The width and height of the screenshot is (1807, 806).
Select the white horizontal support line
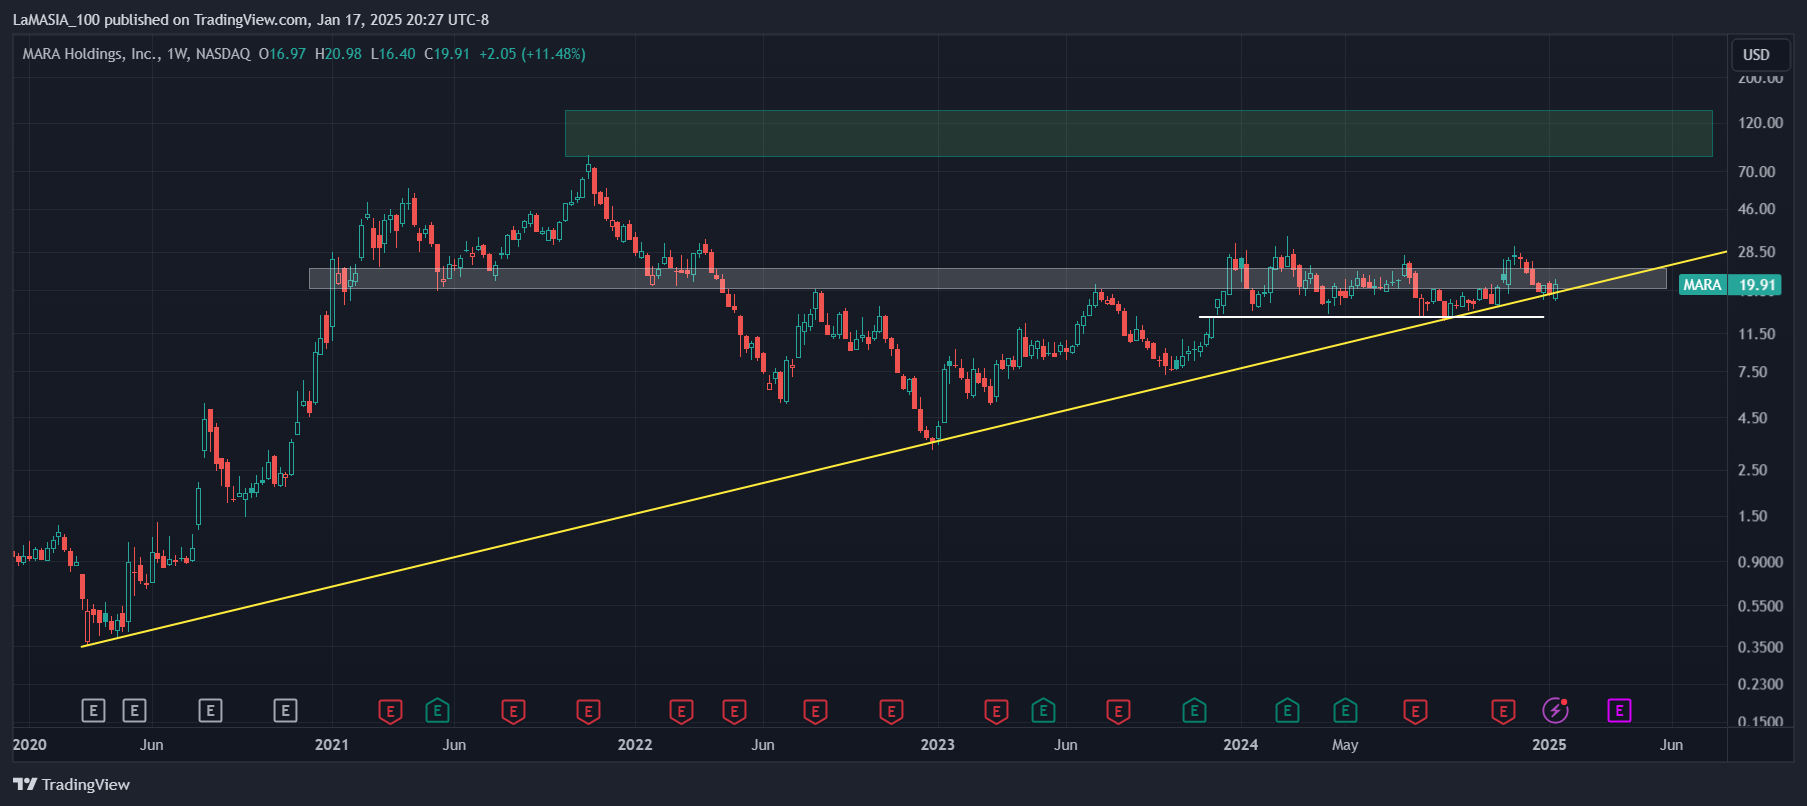pyautogui.click(x=1371, y=317)
